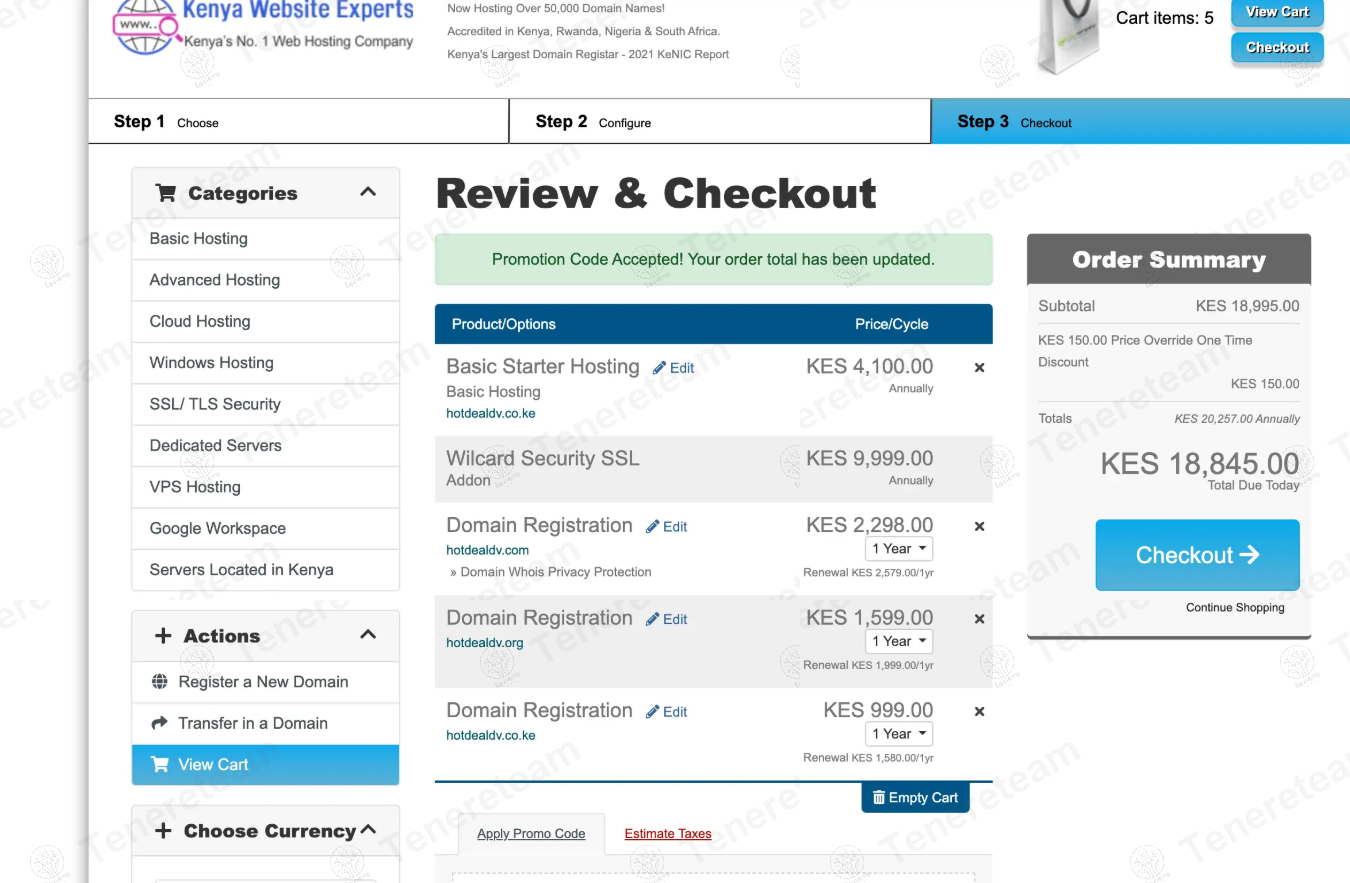Collapse the Categories panel chevron
This screenshot has width=1350, height=883.
368,192
